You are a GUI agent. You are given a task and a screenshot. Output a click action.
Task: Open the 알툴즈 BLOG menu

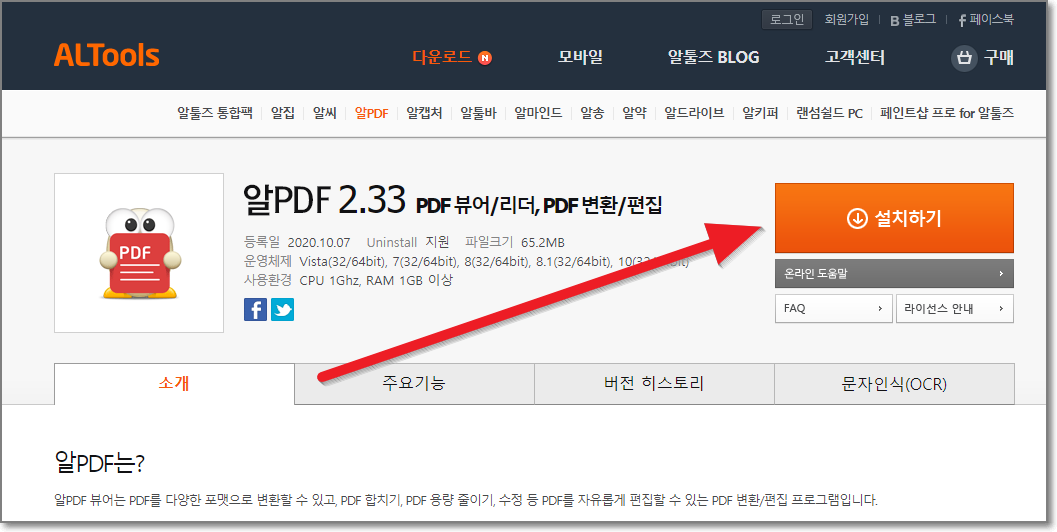point(713,57)
